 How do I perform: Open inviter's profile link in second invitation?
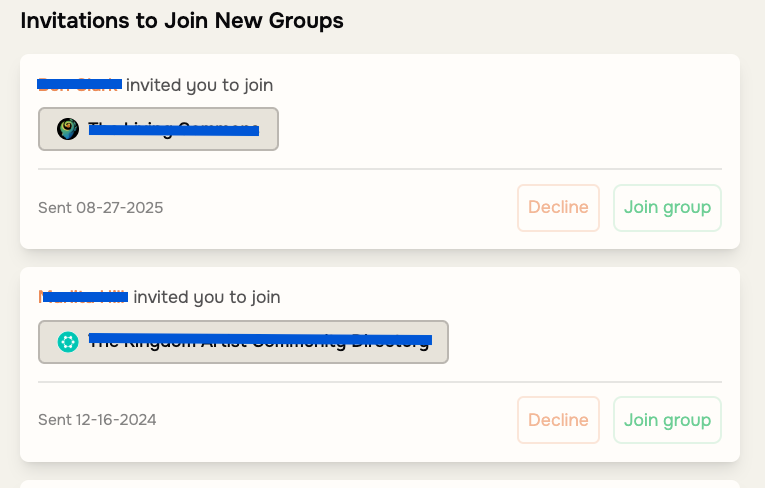(83, 297)
